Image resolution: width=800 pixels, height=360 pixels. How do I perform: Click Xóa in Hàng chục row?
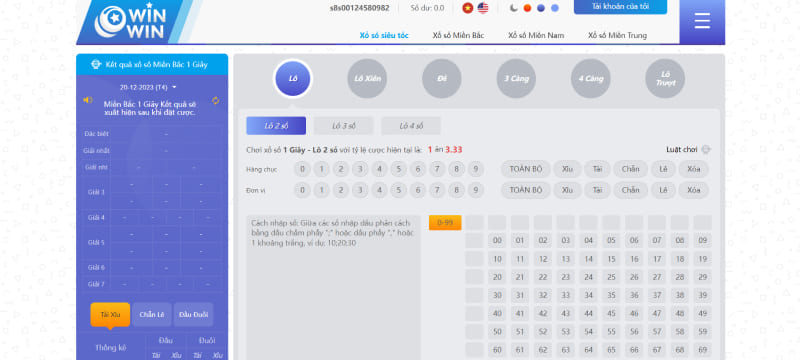click(693, 169)
